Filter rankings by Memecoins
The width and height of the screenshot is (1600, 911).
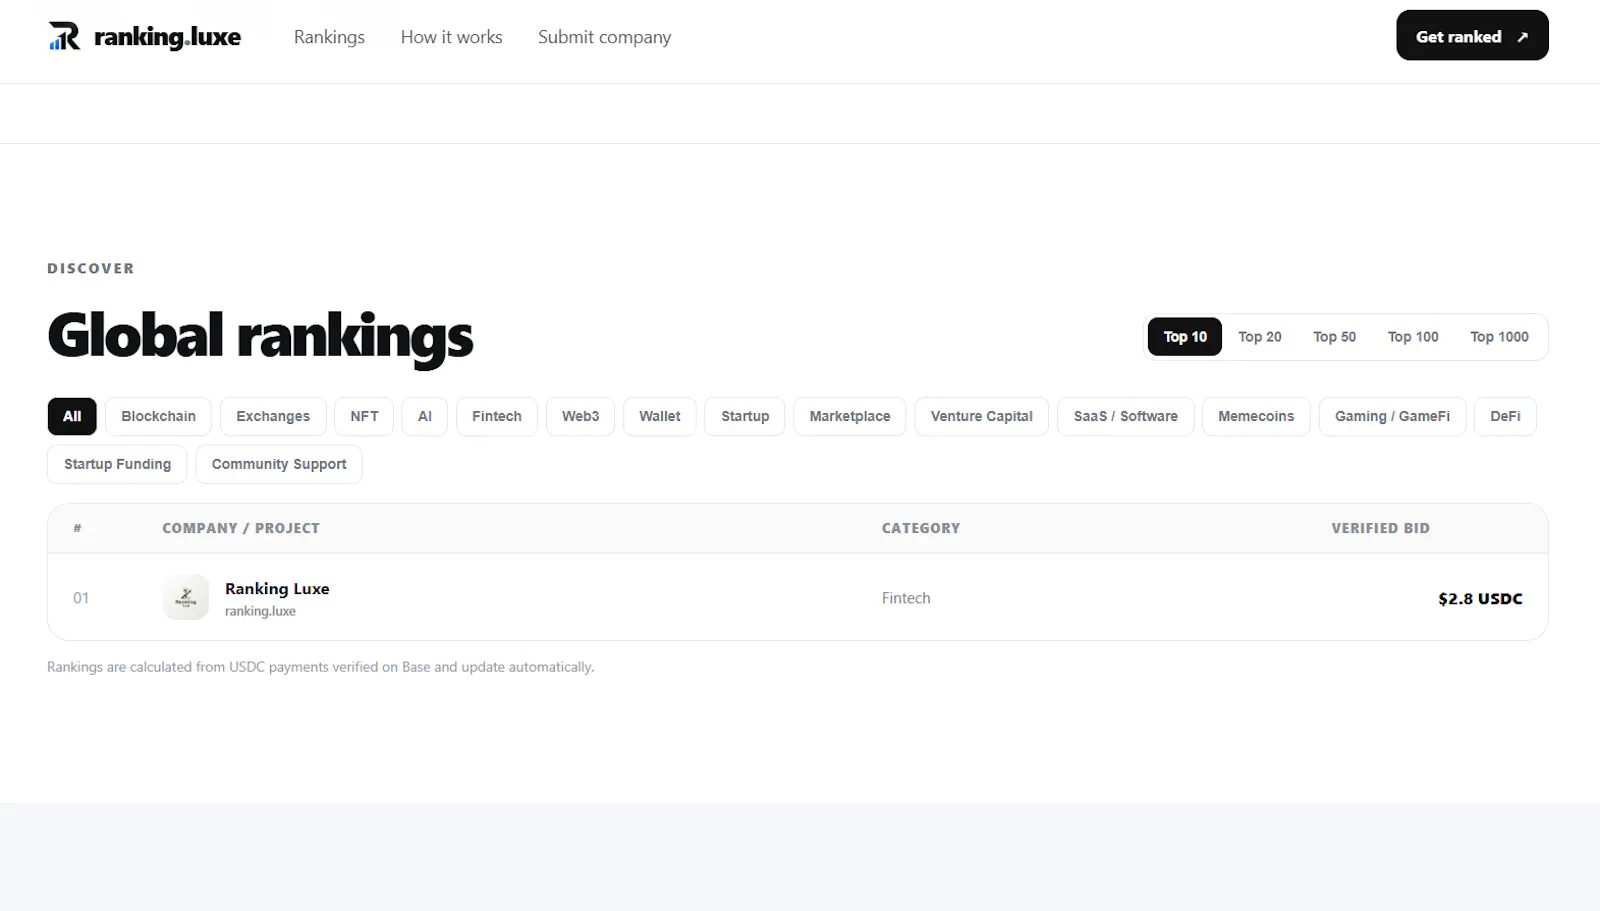coord(1256,416)
